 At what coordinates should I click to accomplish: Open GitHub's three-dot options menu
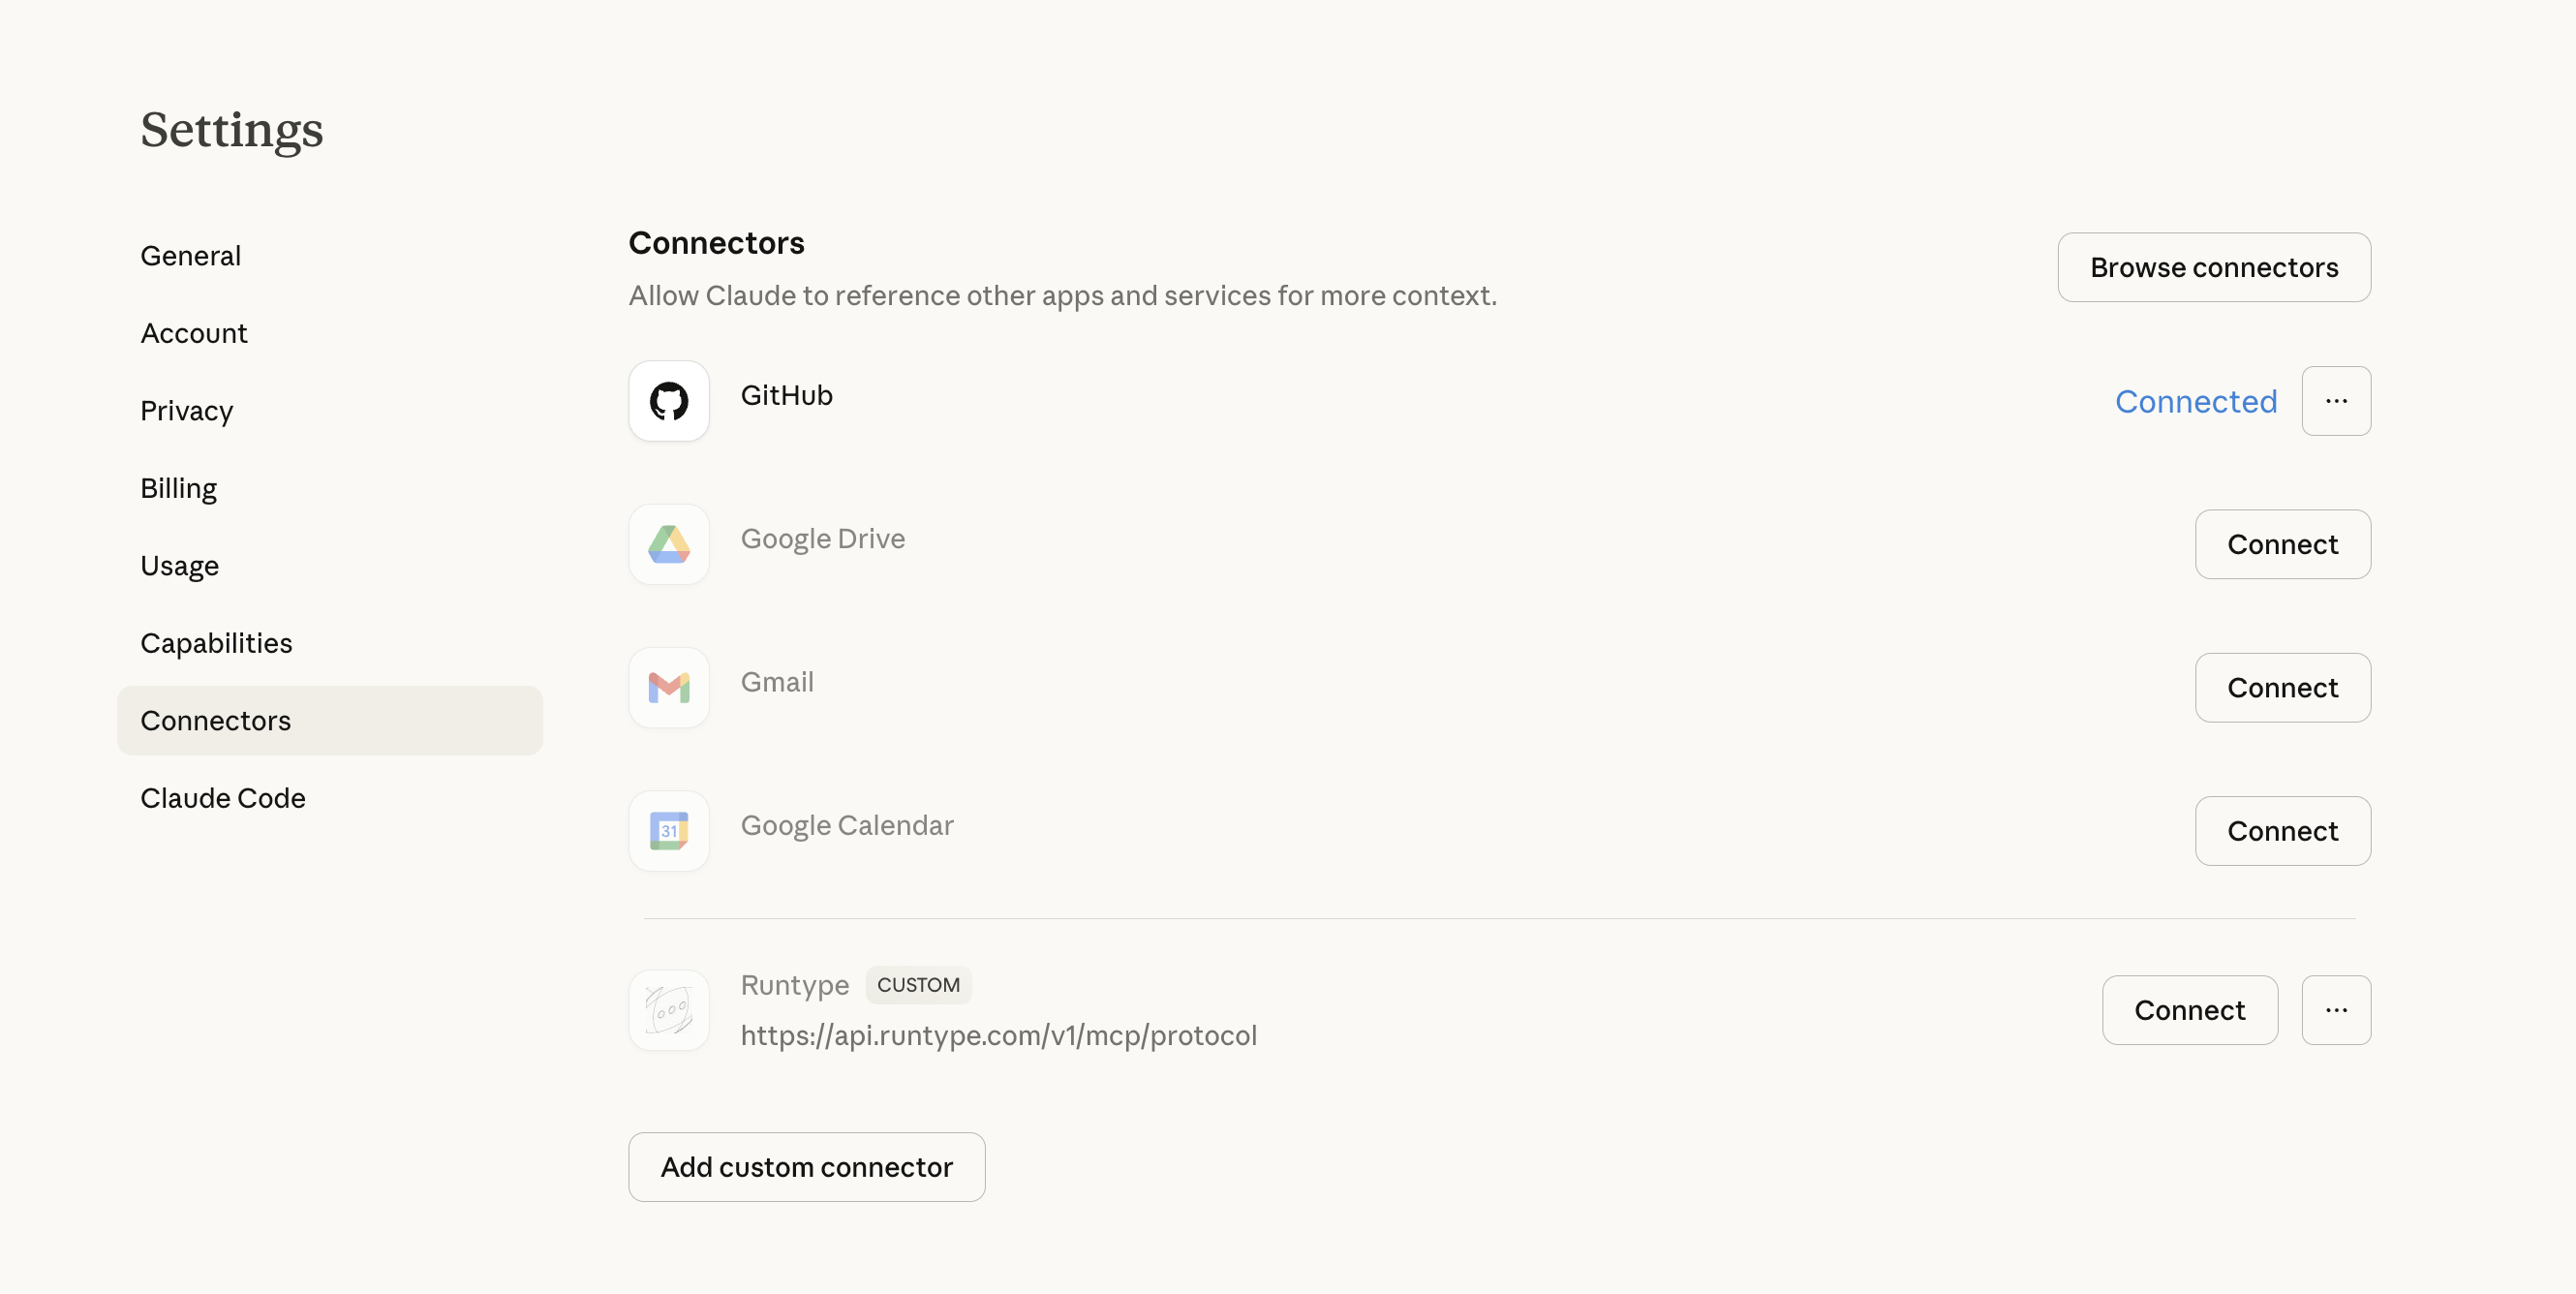pyautogui.click(x=2335, y=401)
